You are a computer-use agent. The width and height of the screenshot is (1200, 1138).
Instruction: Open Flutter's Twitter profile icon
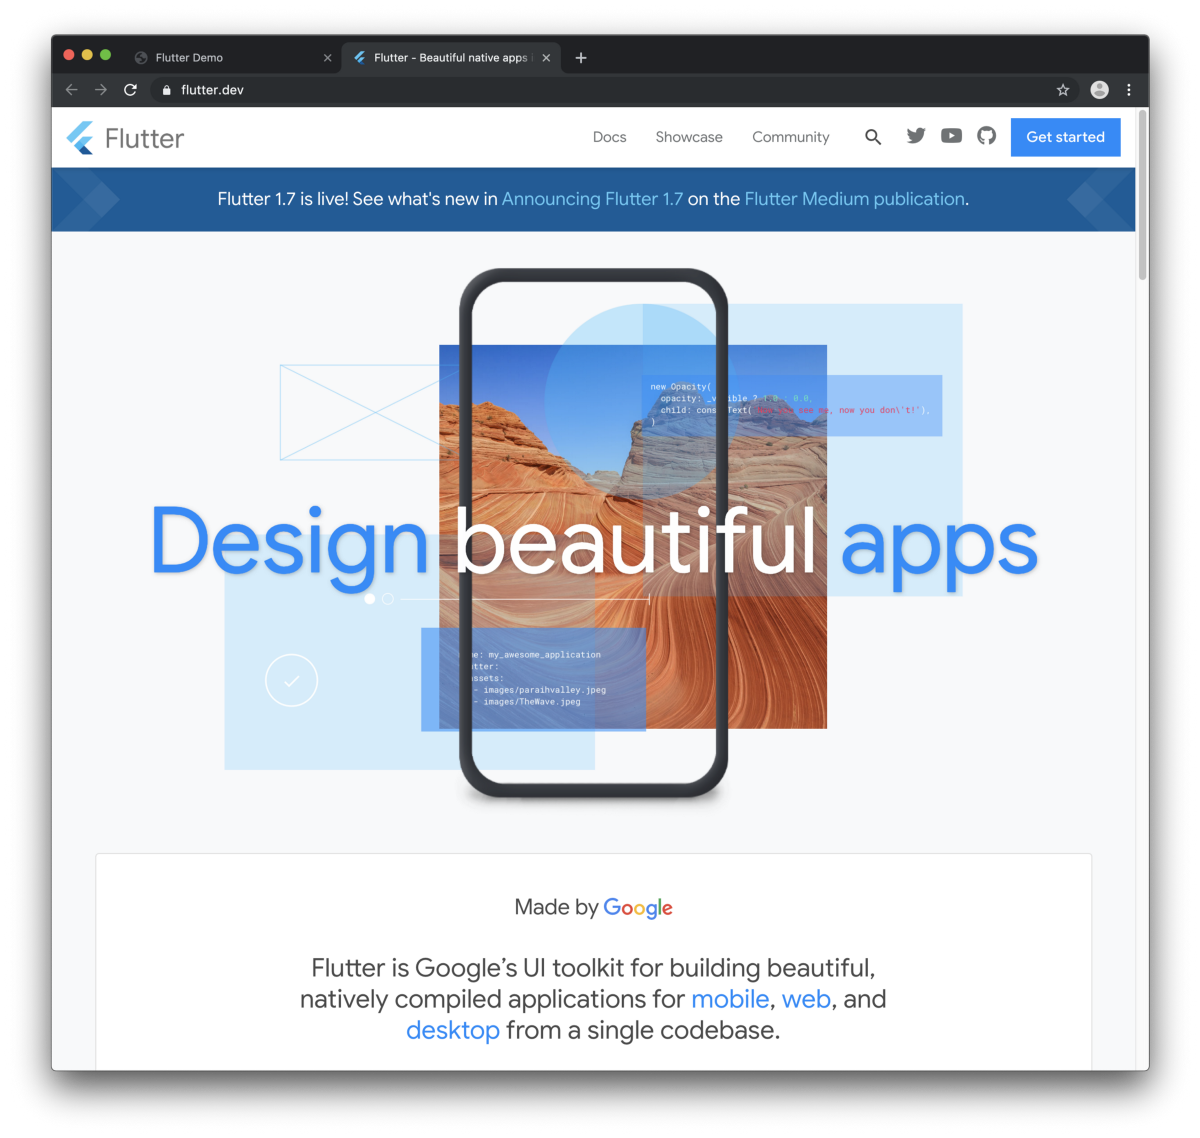(915, 136)
